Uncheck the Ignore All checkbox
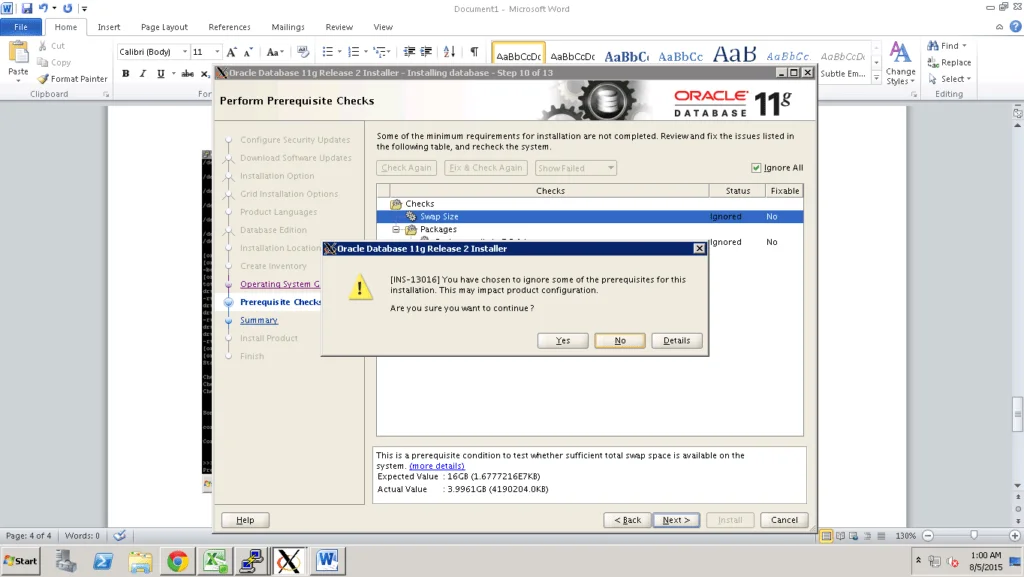 coord(756,168)
